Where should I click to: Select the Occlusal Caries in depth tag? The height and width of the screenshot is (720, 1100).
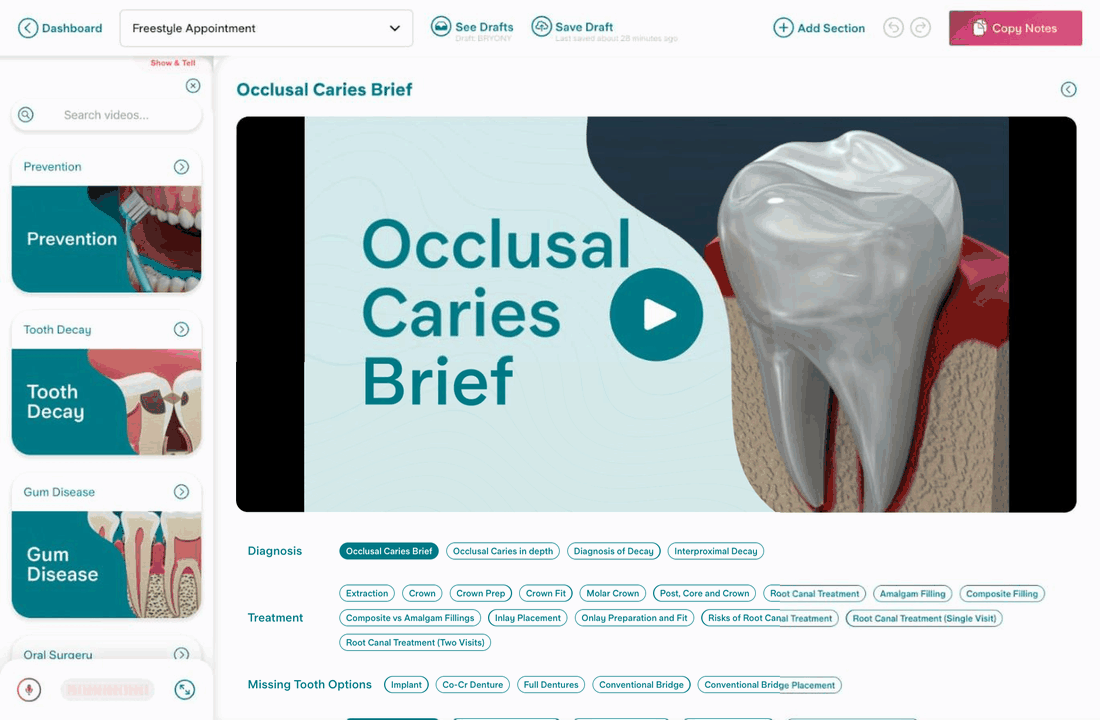tap(503, 552)
